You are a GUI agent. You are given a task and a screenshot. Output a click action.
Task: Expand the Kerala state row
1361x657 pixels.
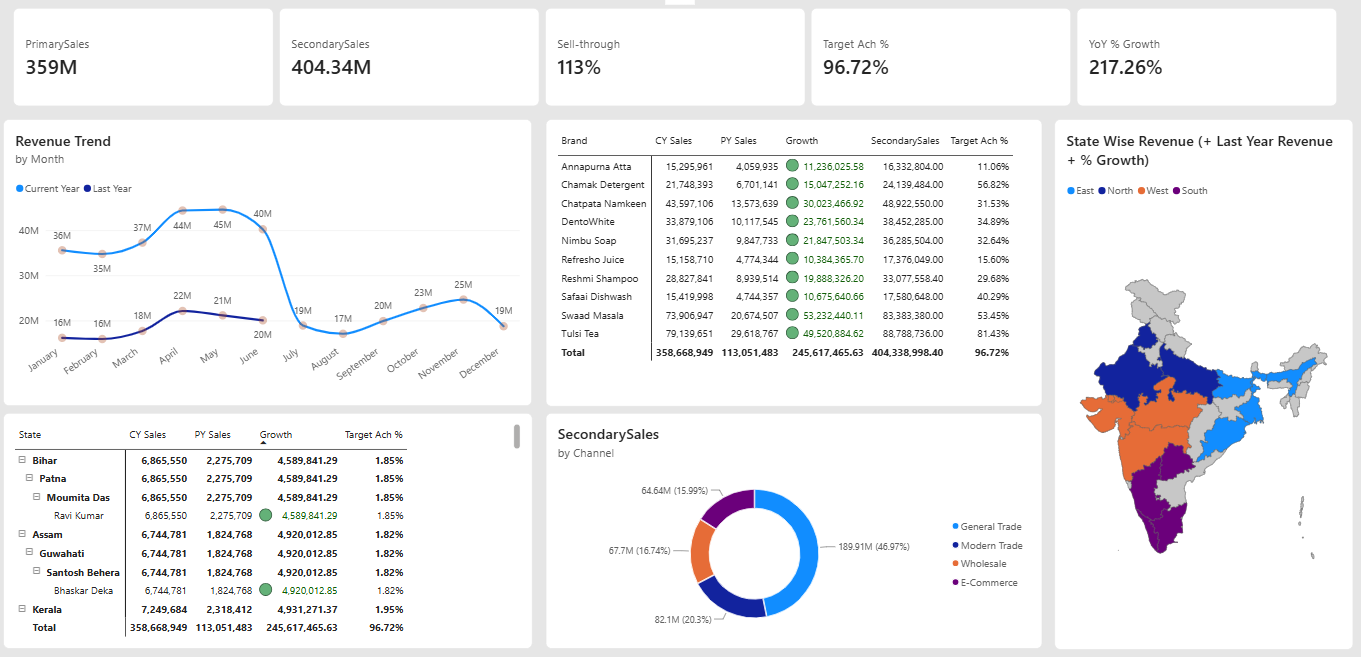point(22,608)
